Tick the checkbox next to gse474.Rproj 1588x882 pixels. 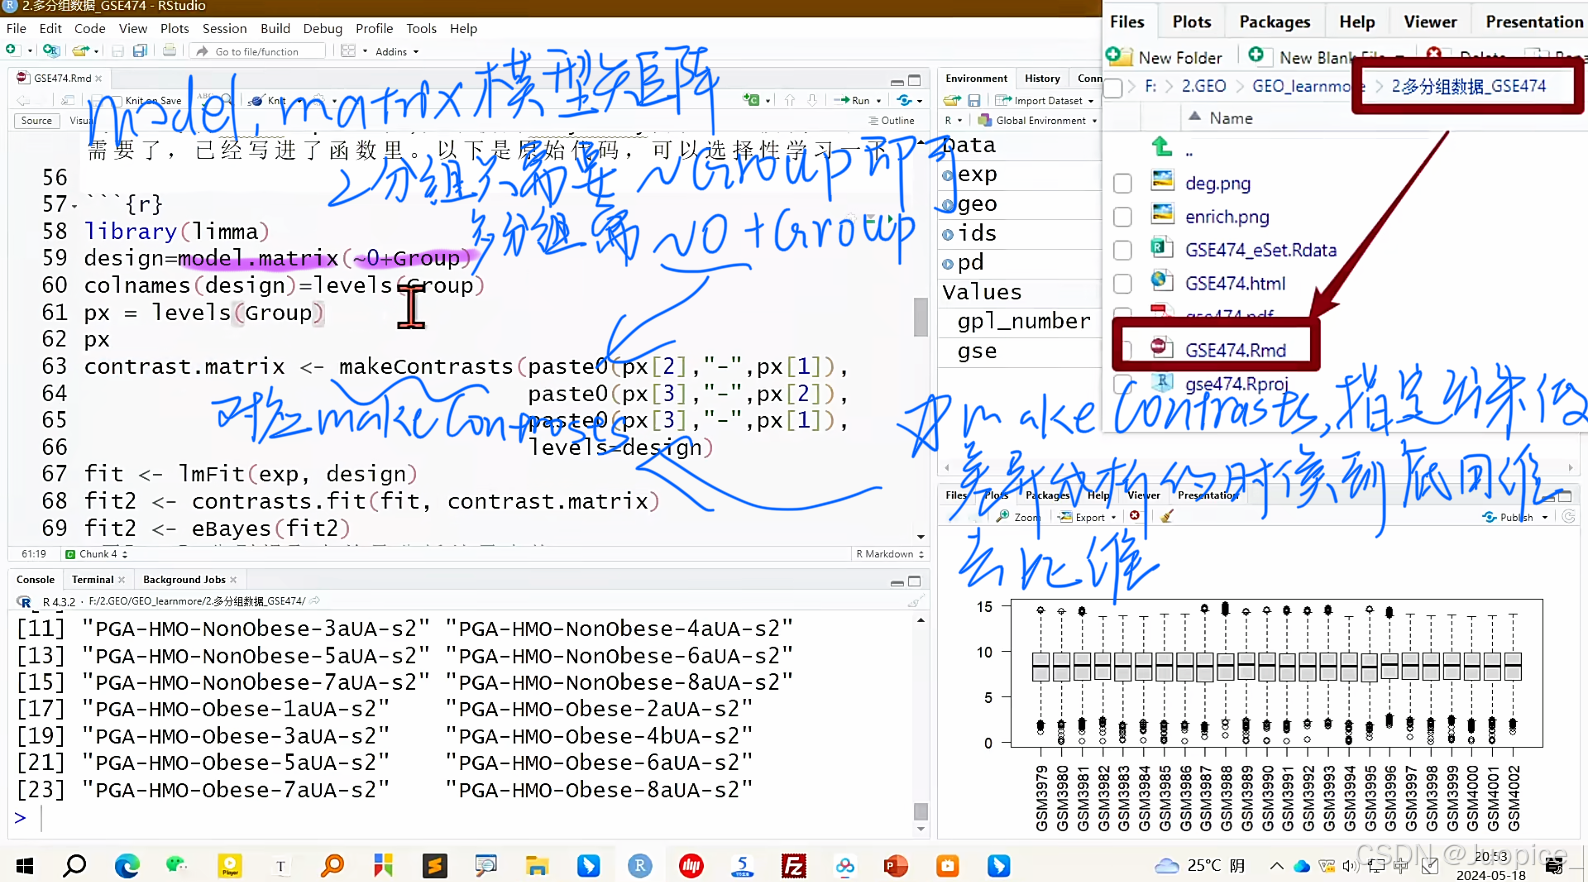coord(1123,383)
